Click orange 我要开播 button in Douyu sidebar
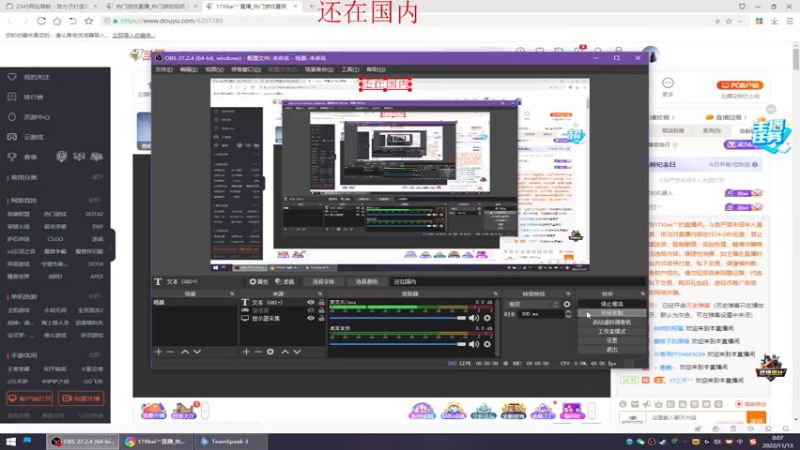800x450 pixels. 81,398
